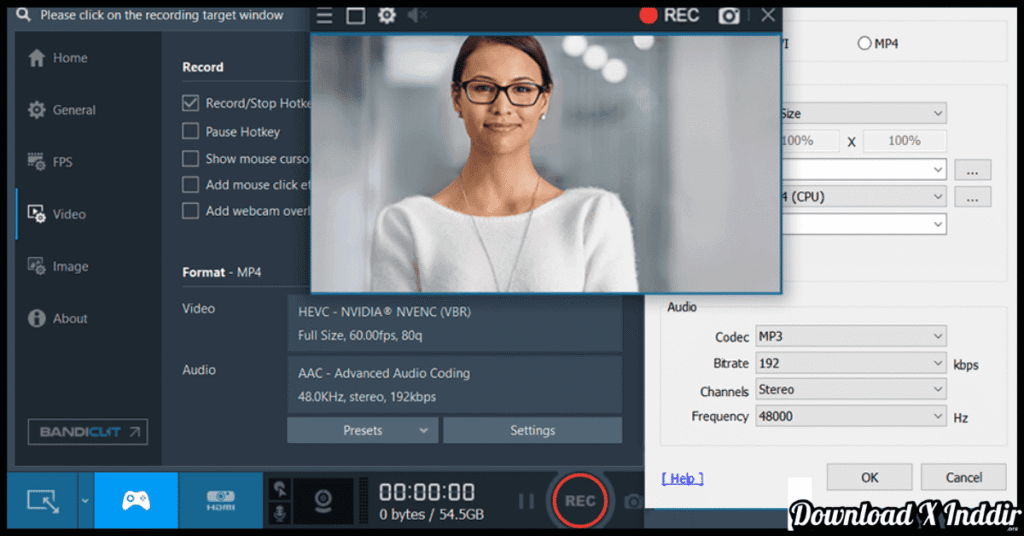Uncheck the Record/Stop Hotkey checkbox
The height and width of the screenshot is (536, 1024).
190,103
